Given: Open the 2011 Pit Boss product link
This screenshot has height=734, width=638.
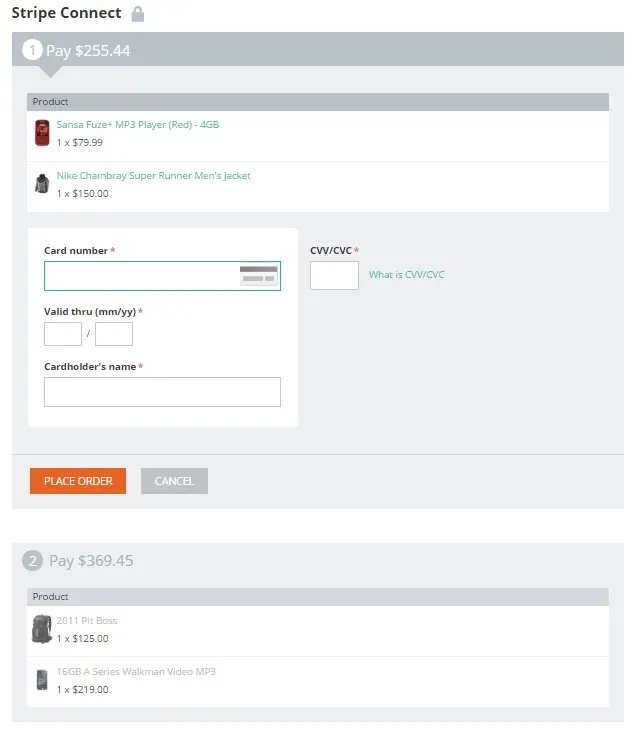Looking at the screenshot, I should [x=86, y=621].
